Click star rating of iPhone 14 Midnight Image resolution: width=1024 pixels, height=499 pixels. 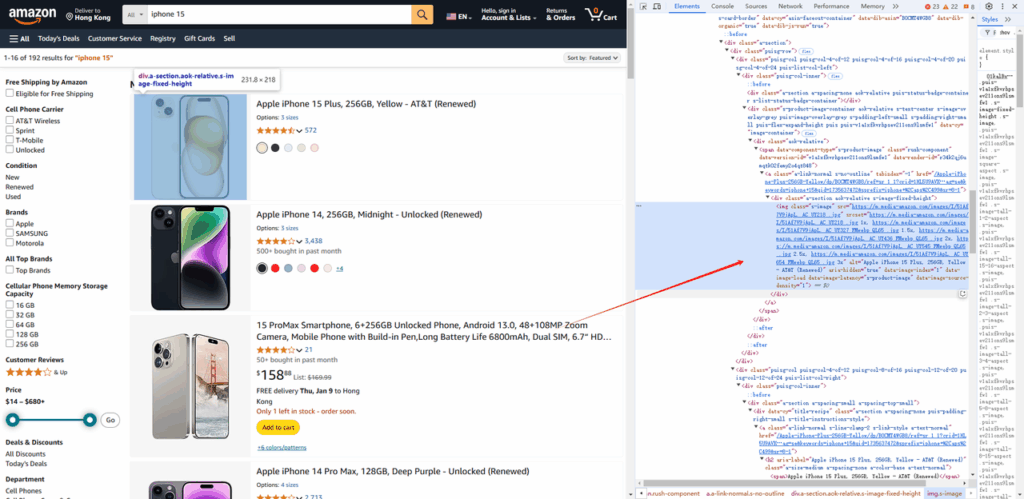(x=276, y=241)
